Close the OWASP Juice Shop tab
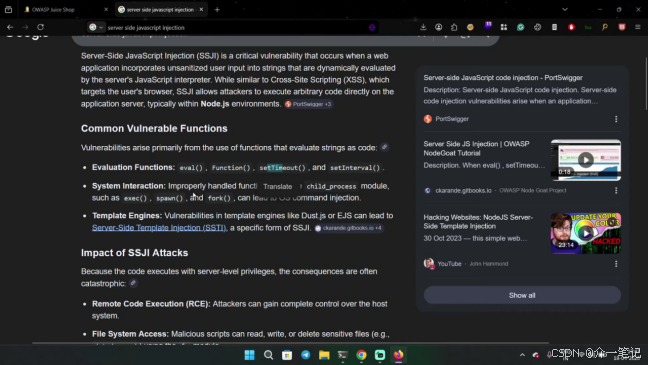Viewport: 648px width, 365px height. pyautogui.click(x=106, y=10)
